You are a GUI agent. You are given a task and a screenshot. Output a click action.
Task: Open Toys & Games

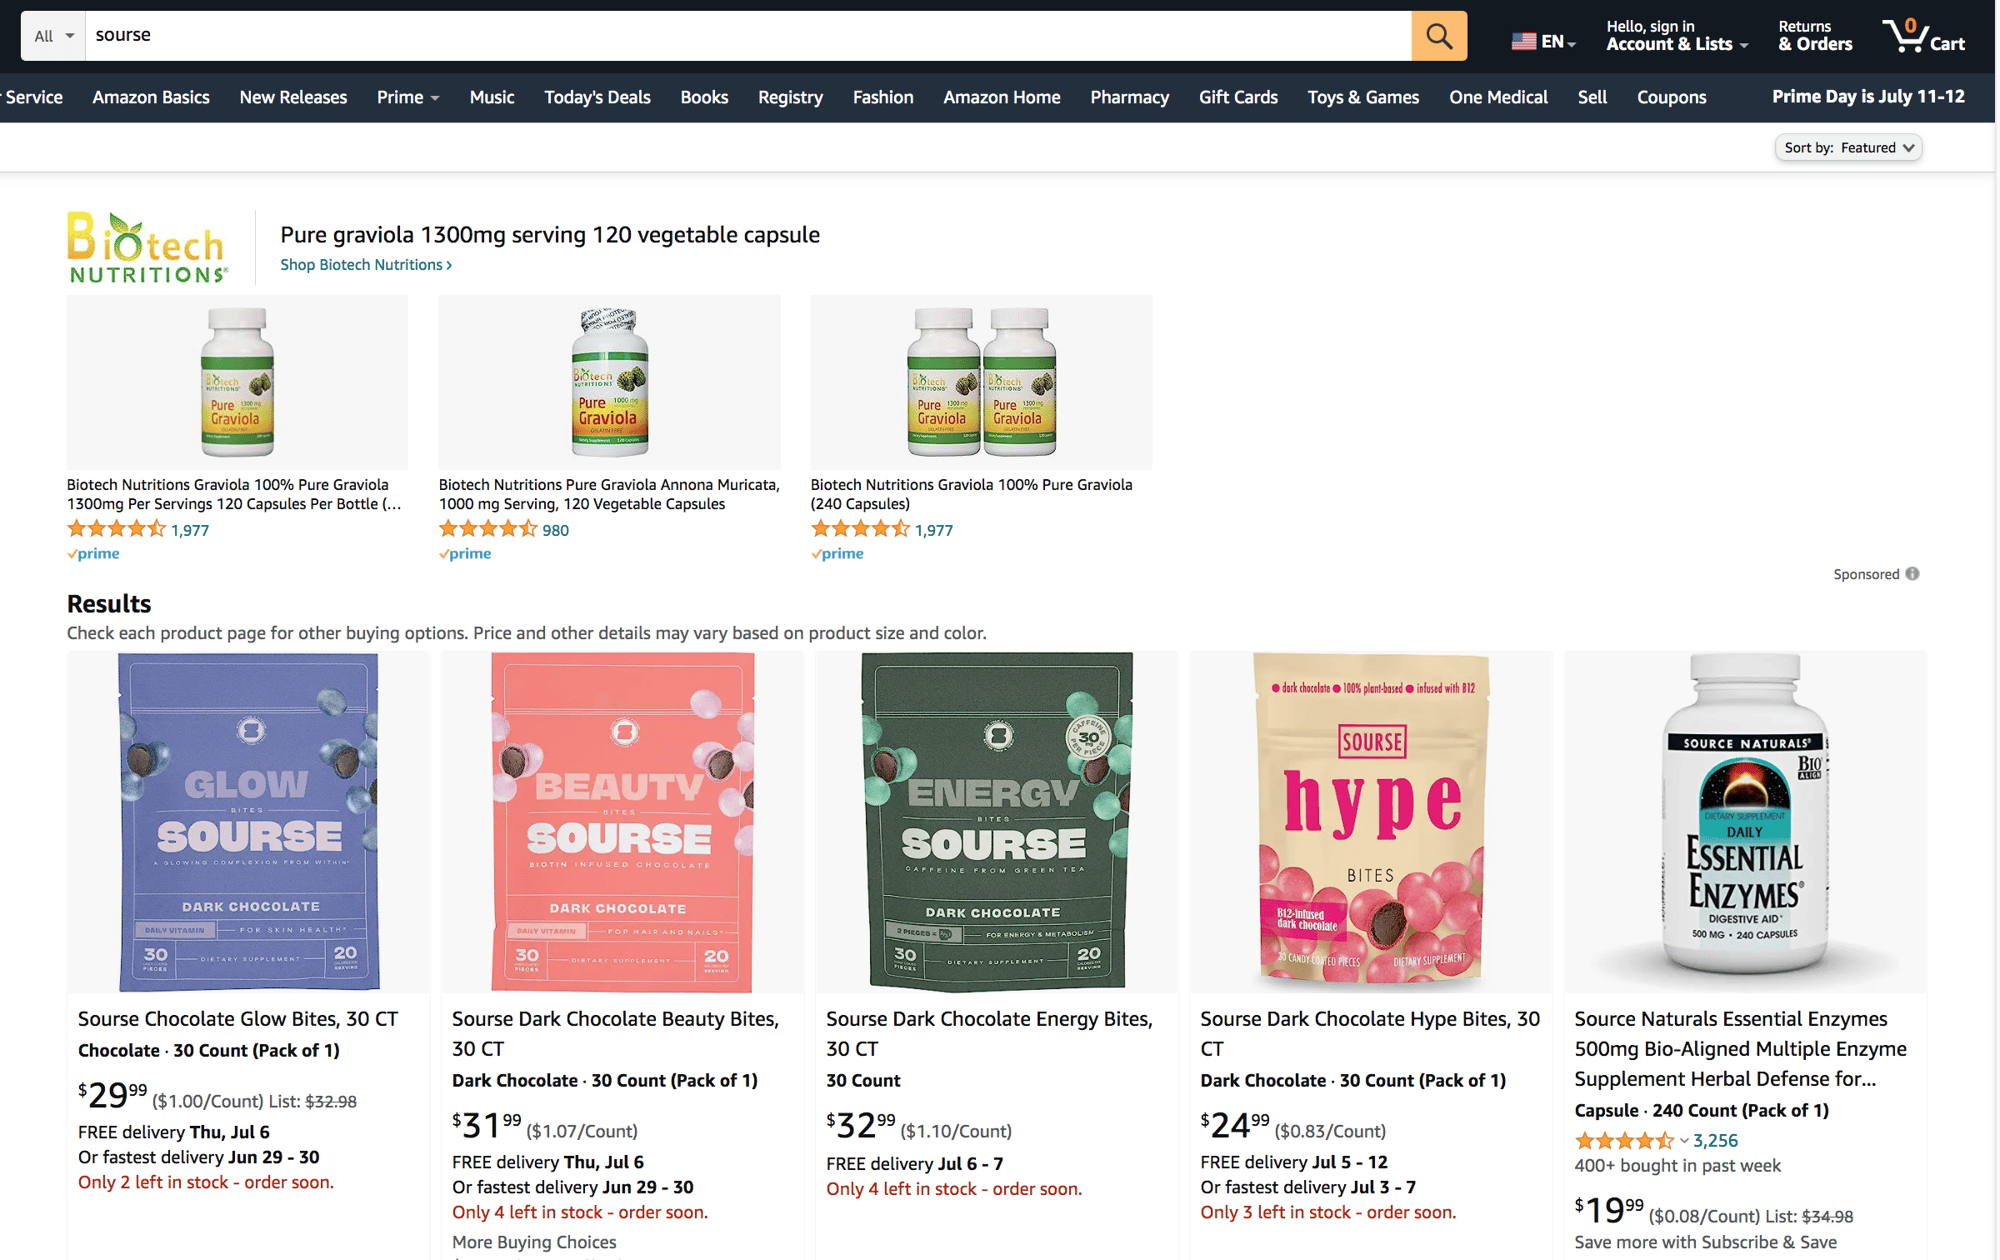tap(1363, 97)
